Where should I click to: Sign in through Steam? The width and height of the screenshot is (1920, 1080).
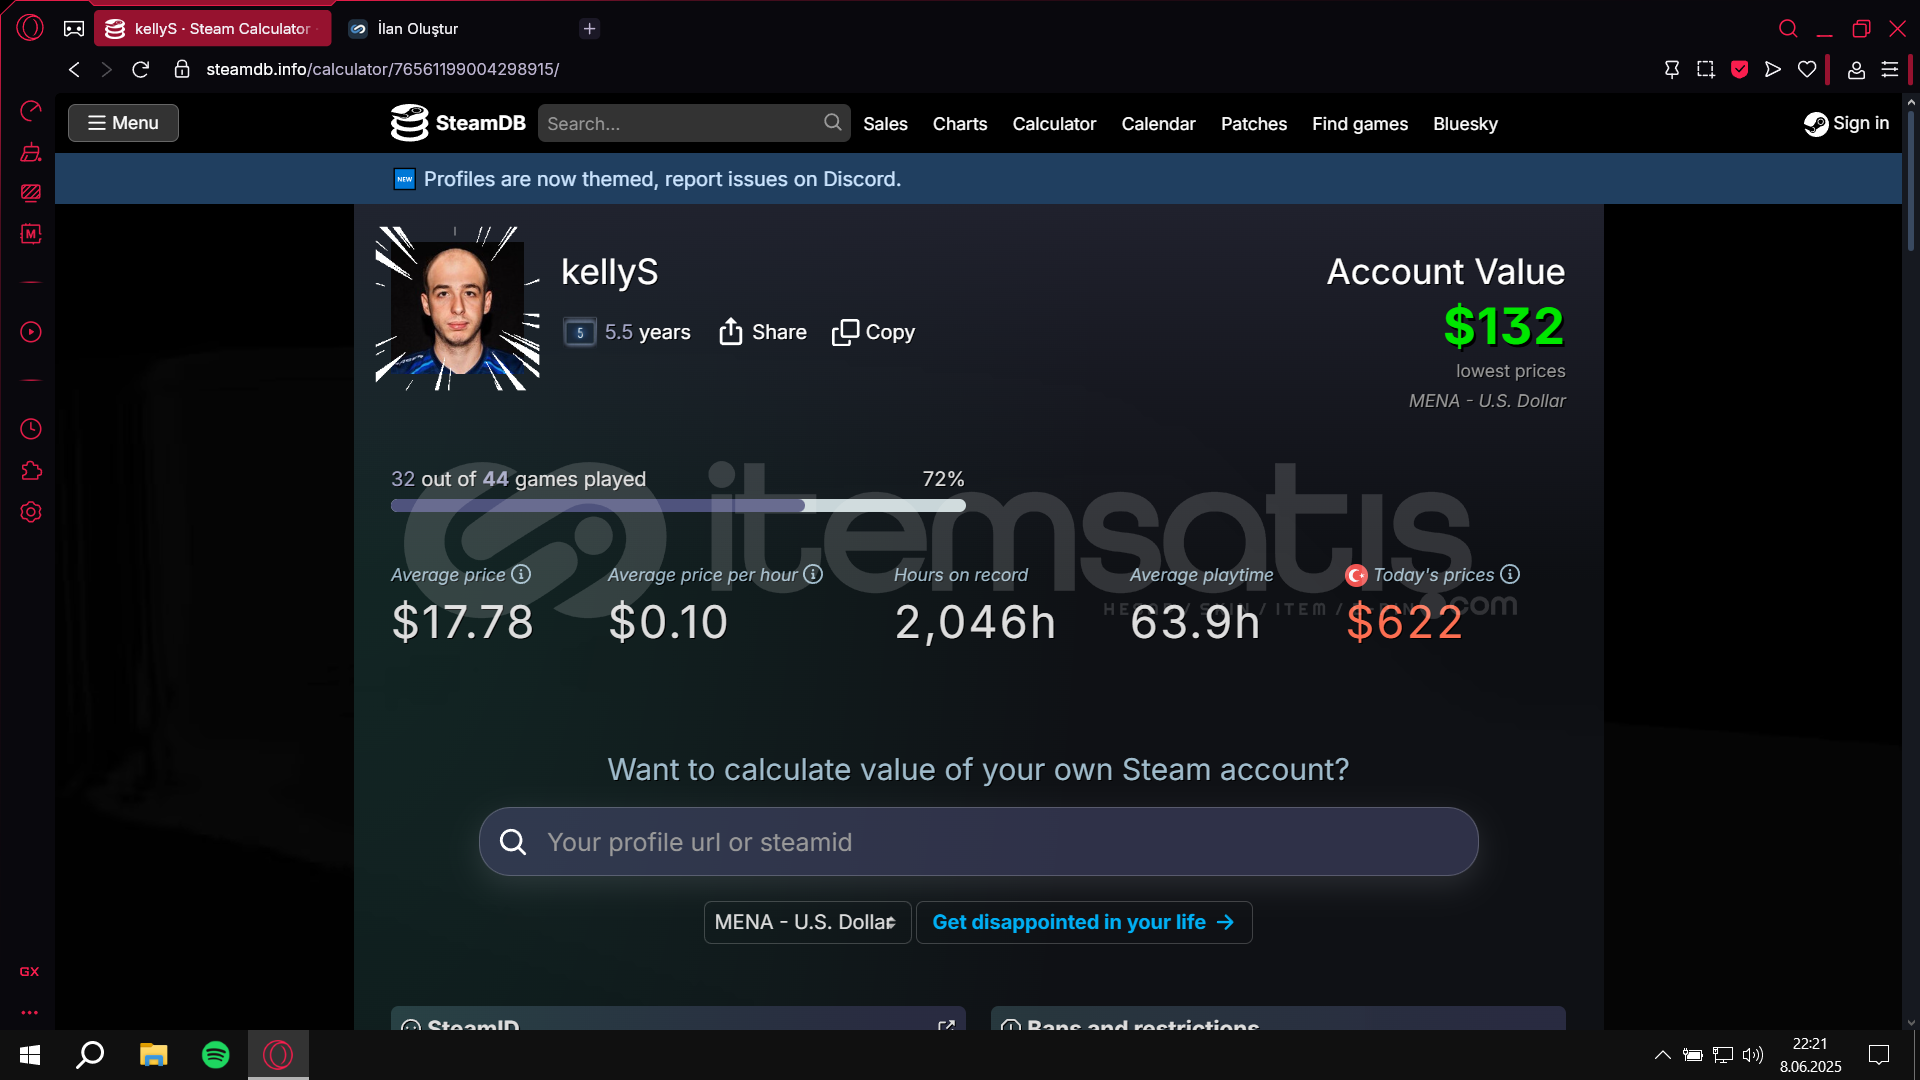coord(1846,123)
